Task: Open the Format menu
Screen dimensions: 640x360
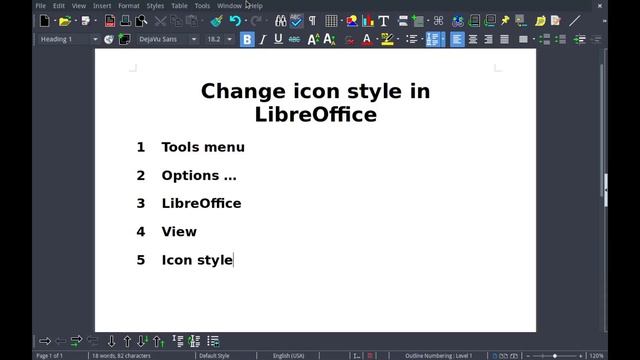Action: (x=129, y=6)
